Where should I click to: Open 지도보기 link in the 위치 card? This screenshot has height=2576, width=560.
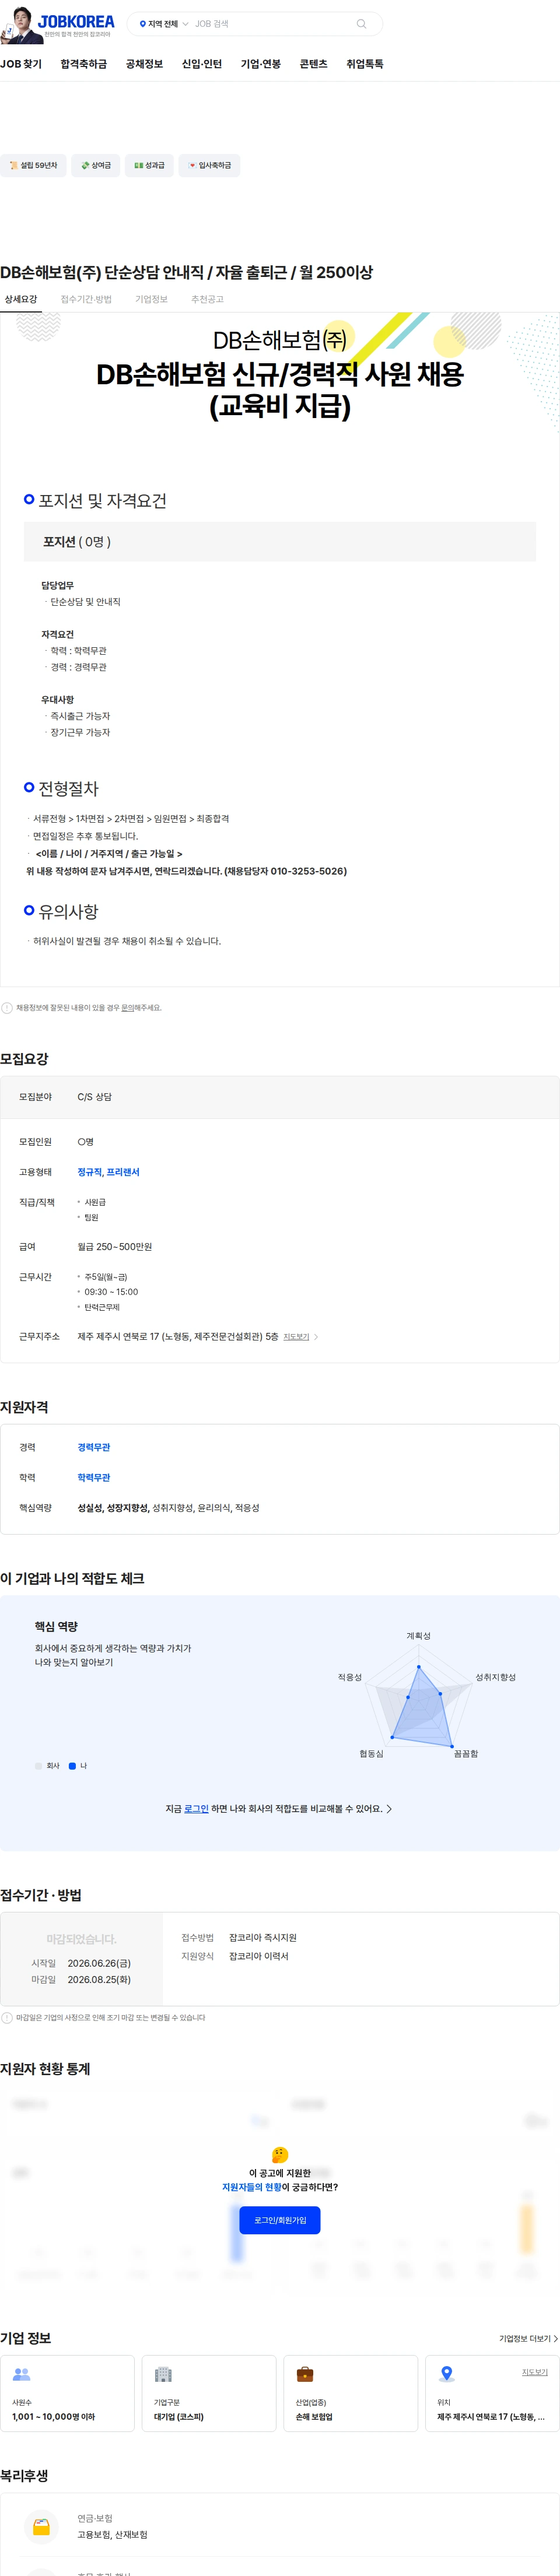(534, 2372)
